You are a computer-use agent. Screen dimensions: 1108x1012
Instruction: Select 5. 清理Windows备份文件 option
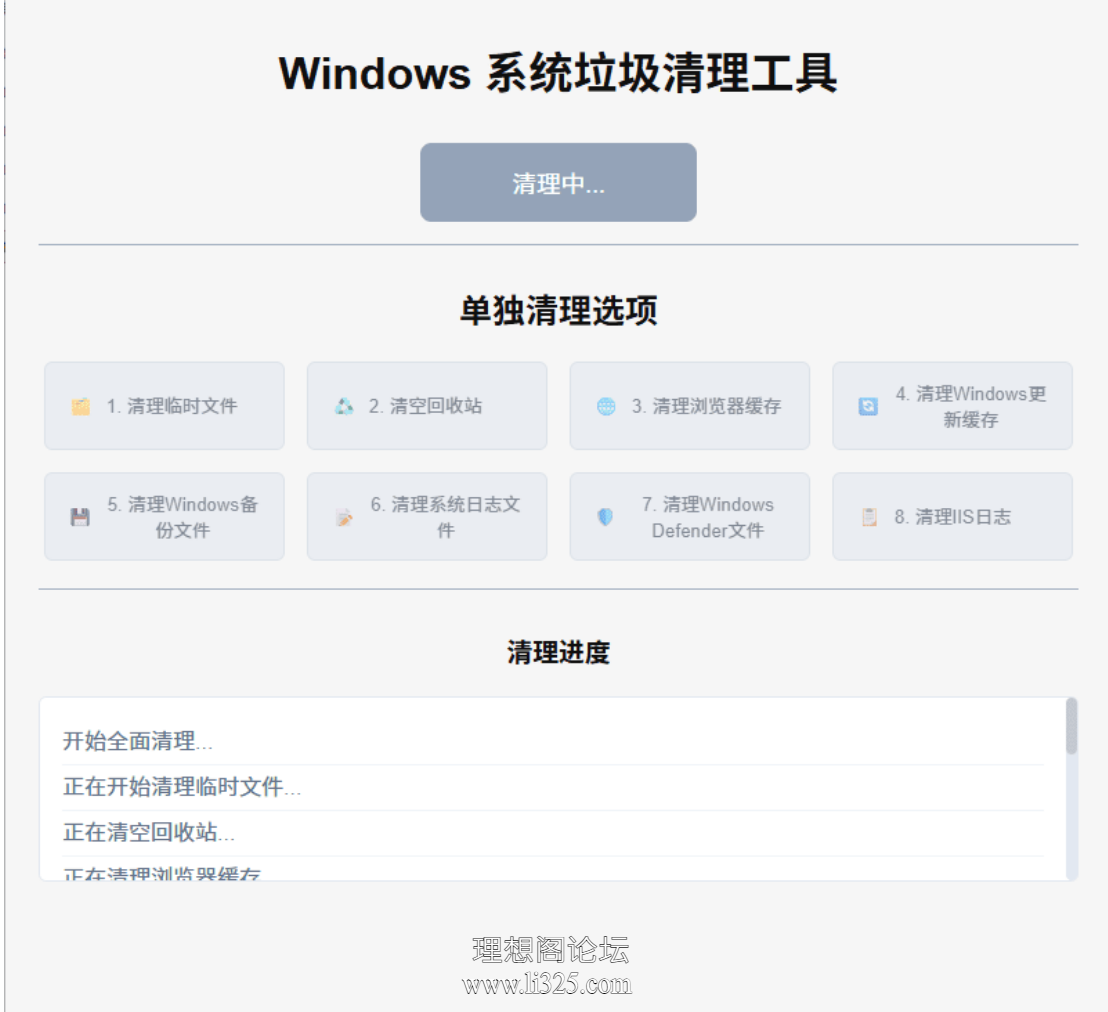pyautogui.click(x=165, y=517)
